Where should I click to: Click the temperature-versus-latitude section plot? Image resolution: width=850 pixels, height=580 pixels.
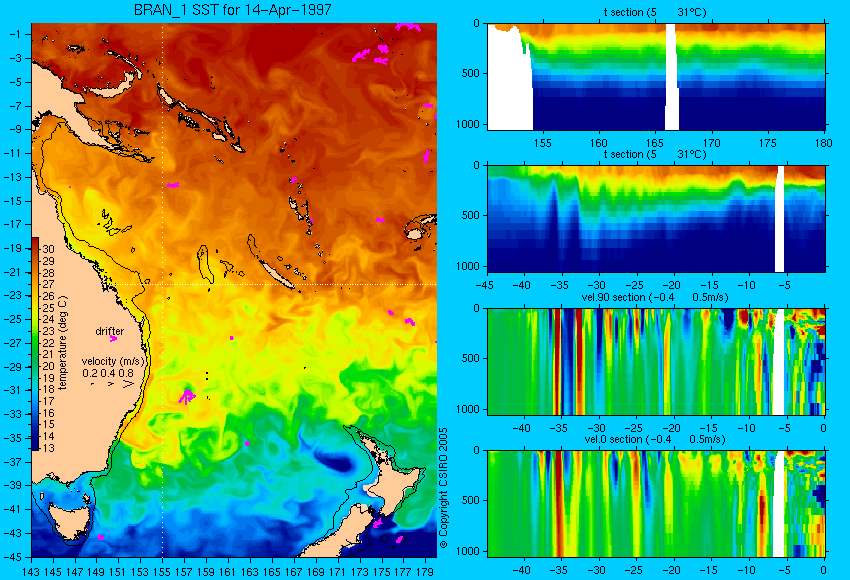pos(656,218)
